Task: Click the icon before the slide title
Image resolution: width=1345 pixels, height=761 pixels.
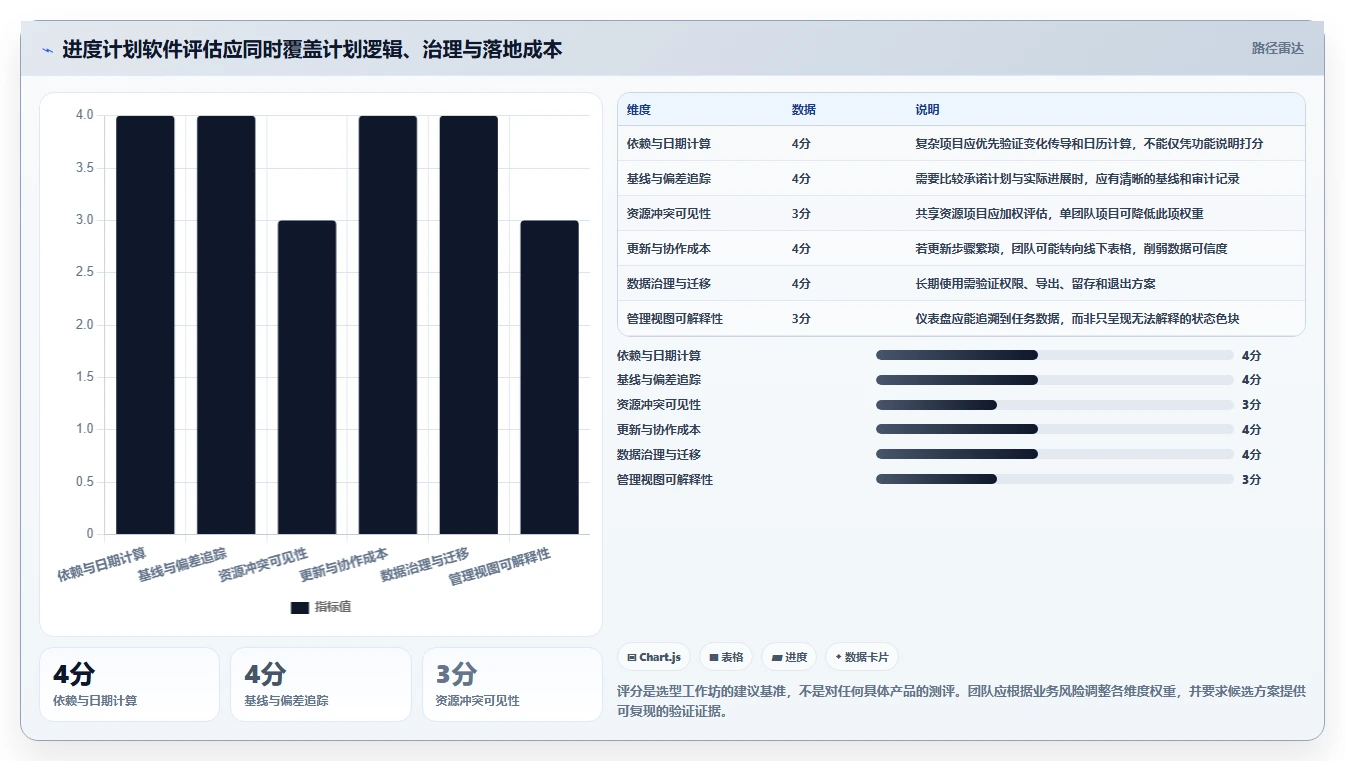Action: tap(48, 49)
